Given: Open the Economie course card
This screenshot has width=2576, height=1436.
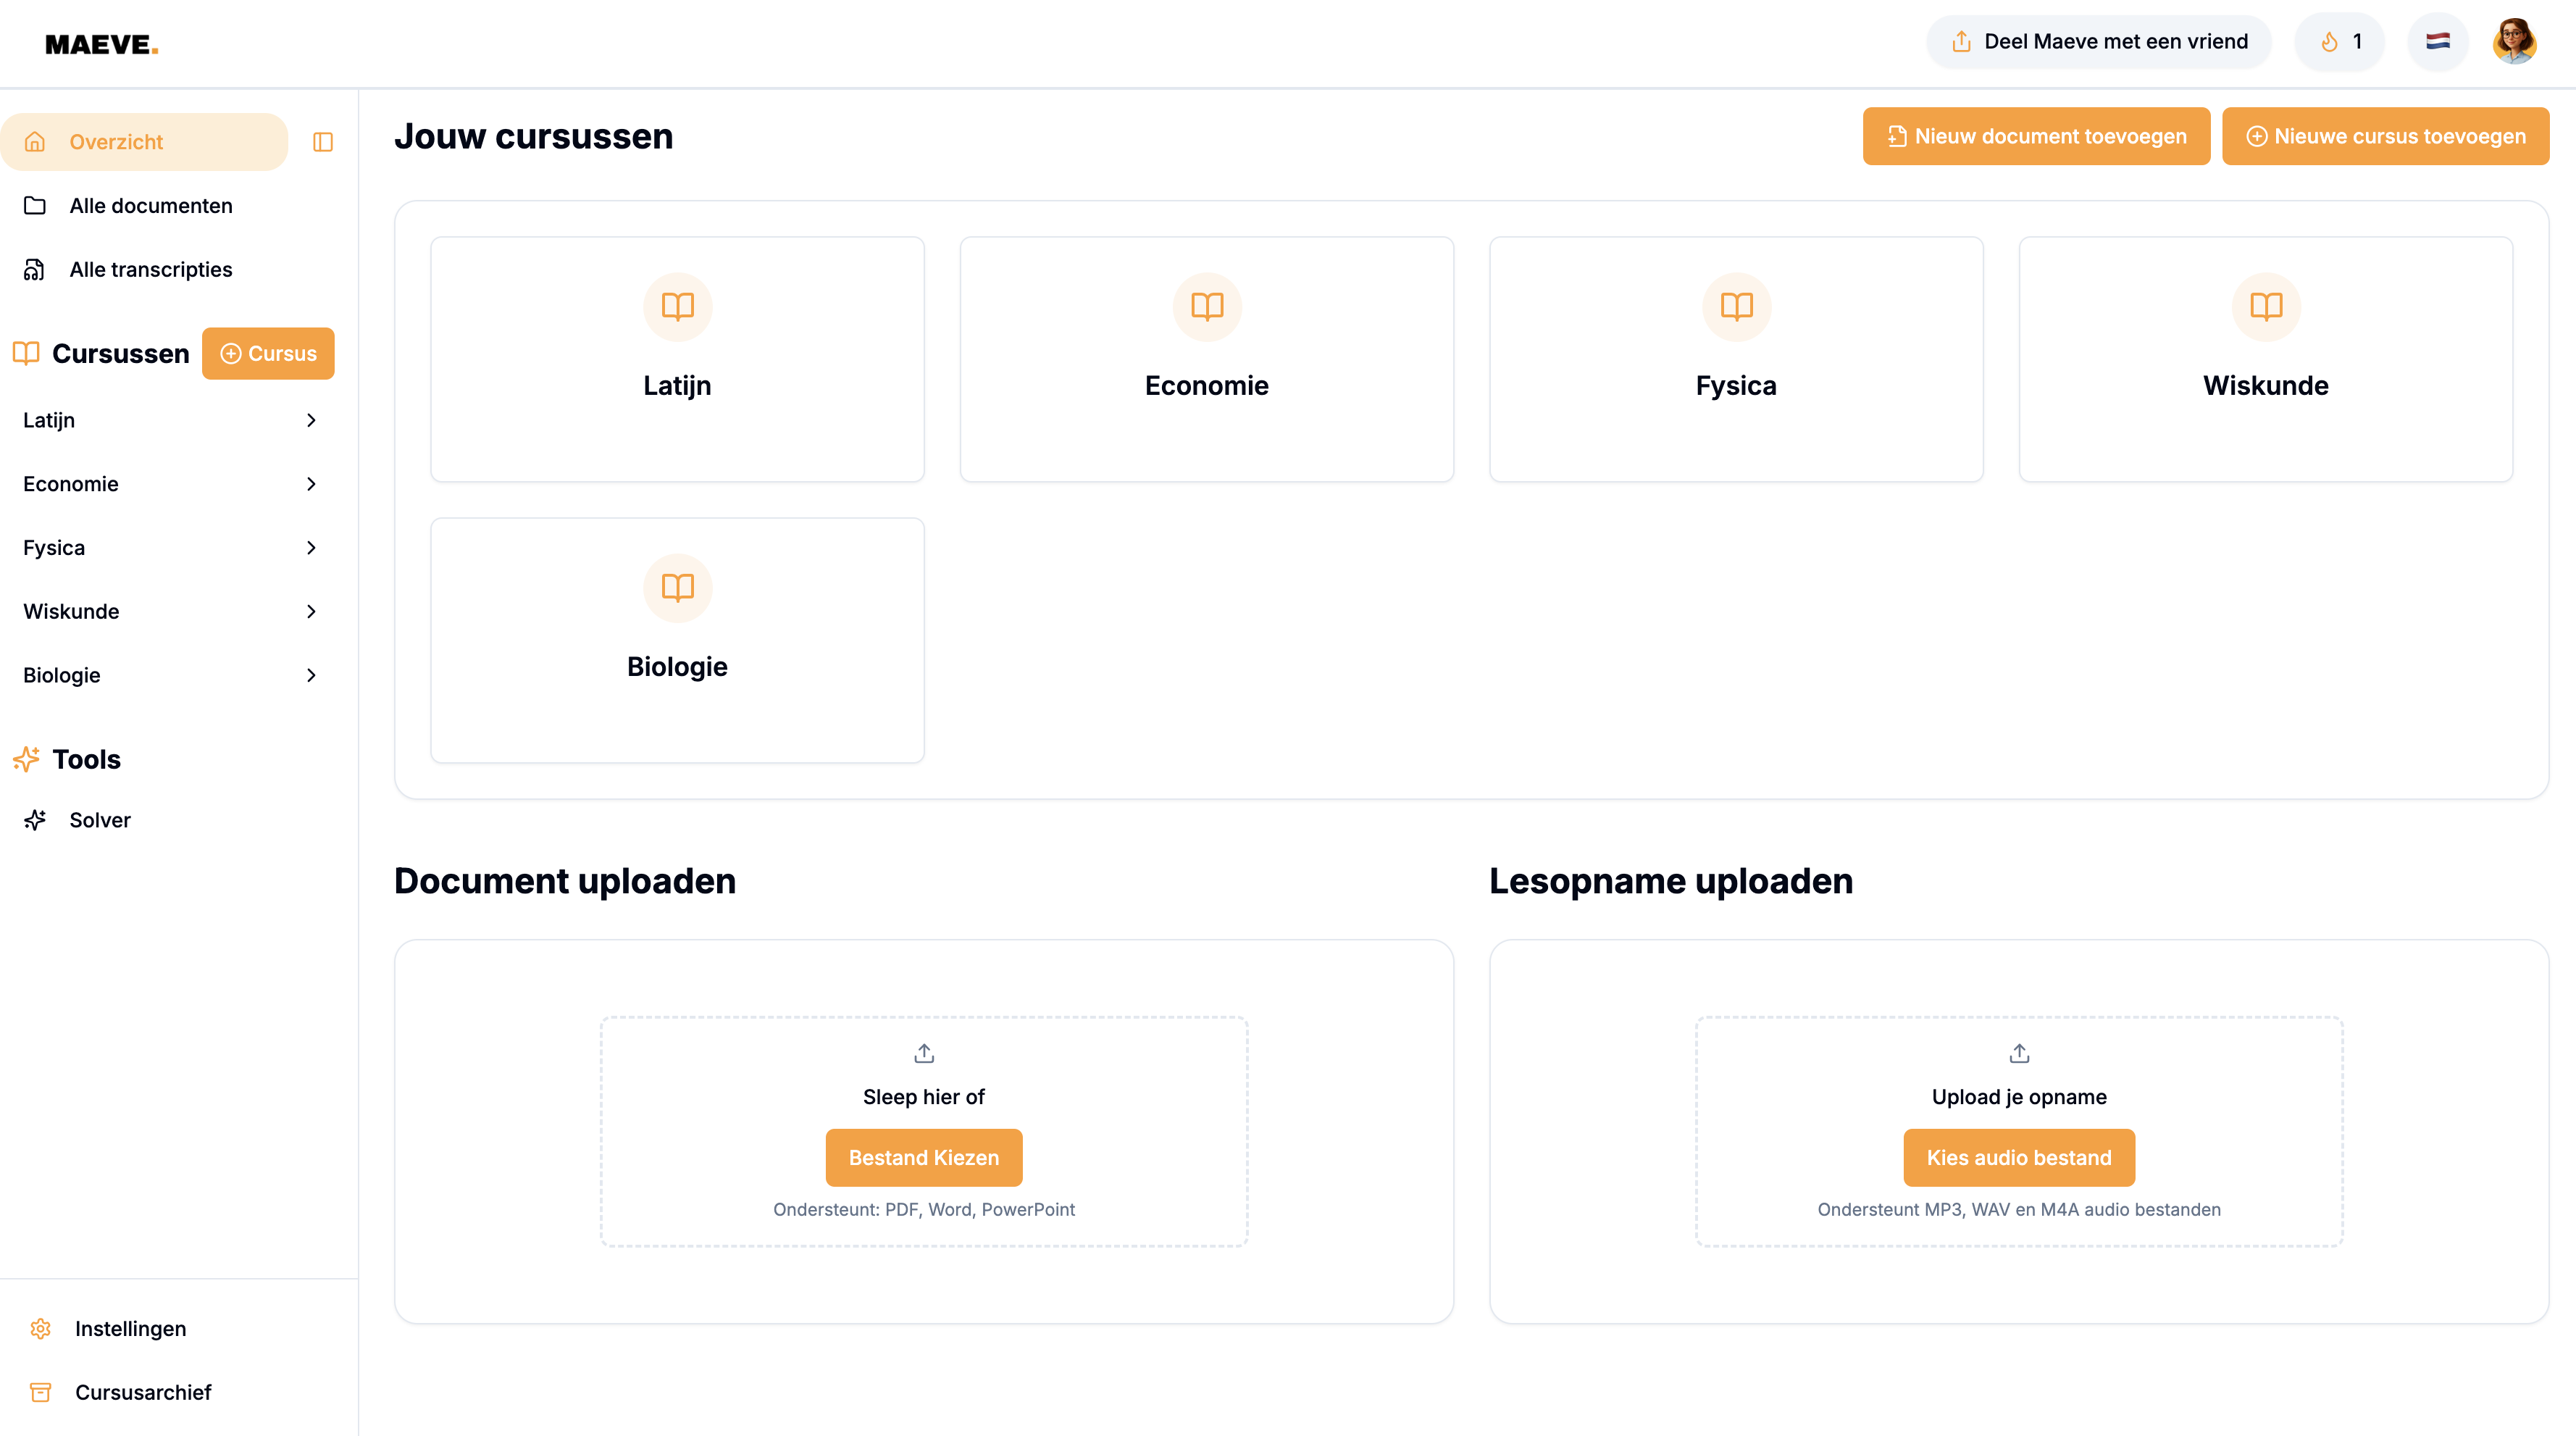Looking at the screenshot, I should pyautogui.click(x=1207, y=359).
